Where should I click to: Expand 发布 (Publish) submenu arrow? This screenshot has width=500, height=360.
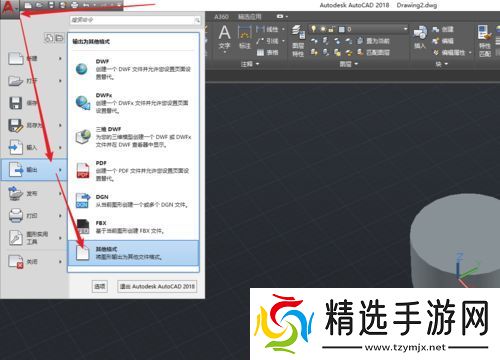coord(60,193)
